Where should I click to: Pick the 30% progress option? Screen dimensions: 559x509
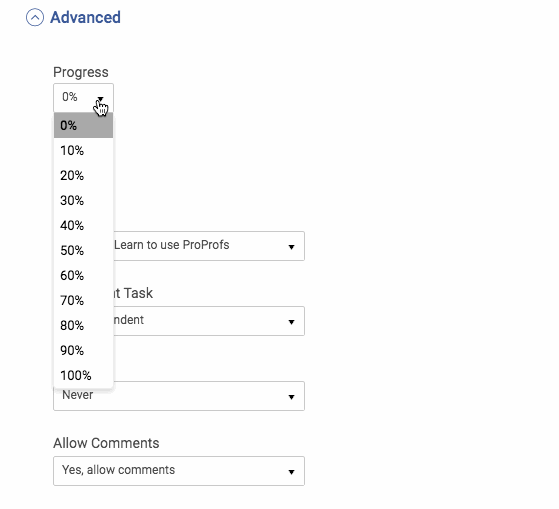(x=83, y=200)
